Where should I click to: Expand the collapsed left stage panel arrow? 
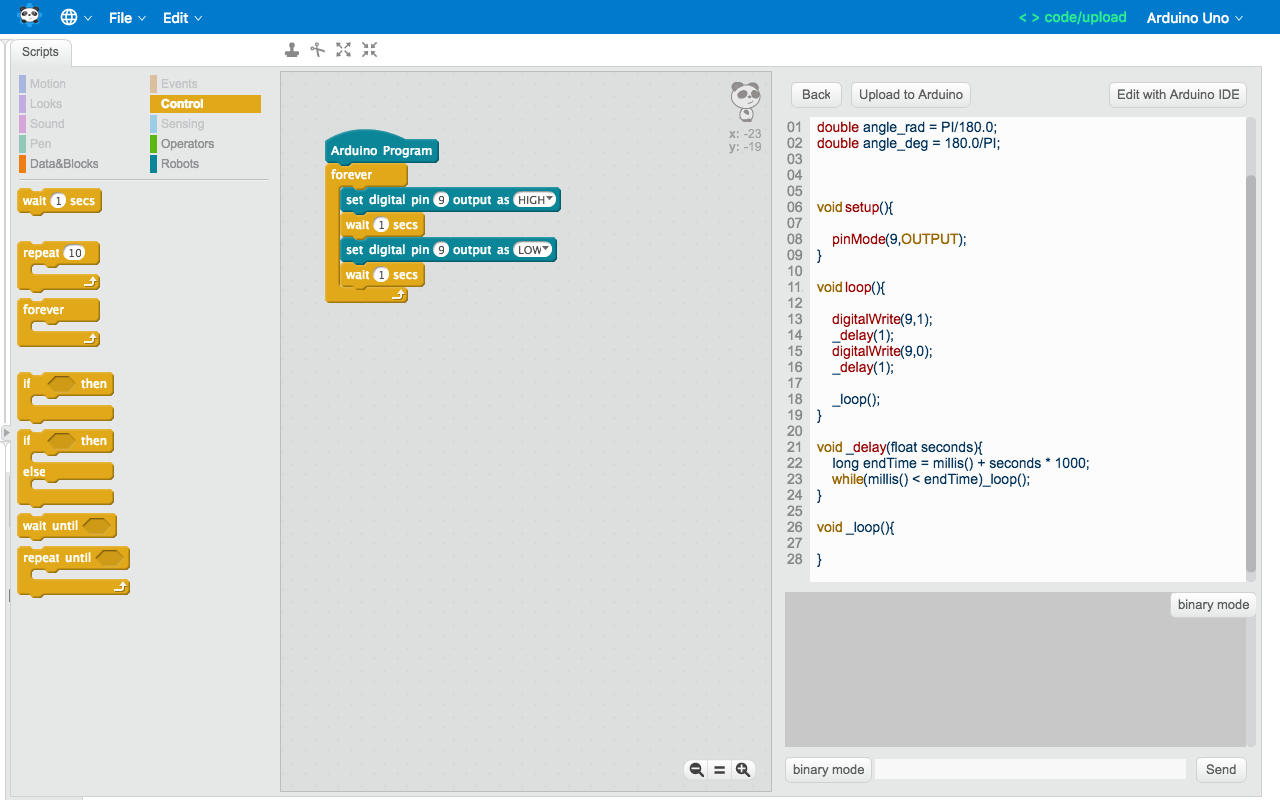5,433
